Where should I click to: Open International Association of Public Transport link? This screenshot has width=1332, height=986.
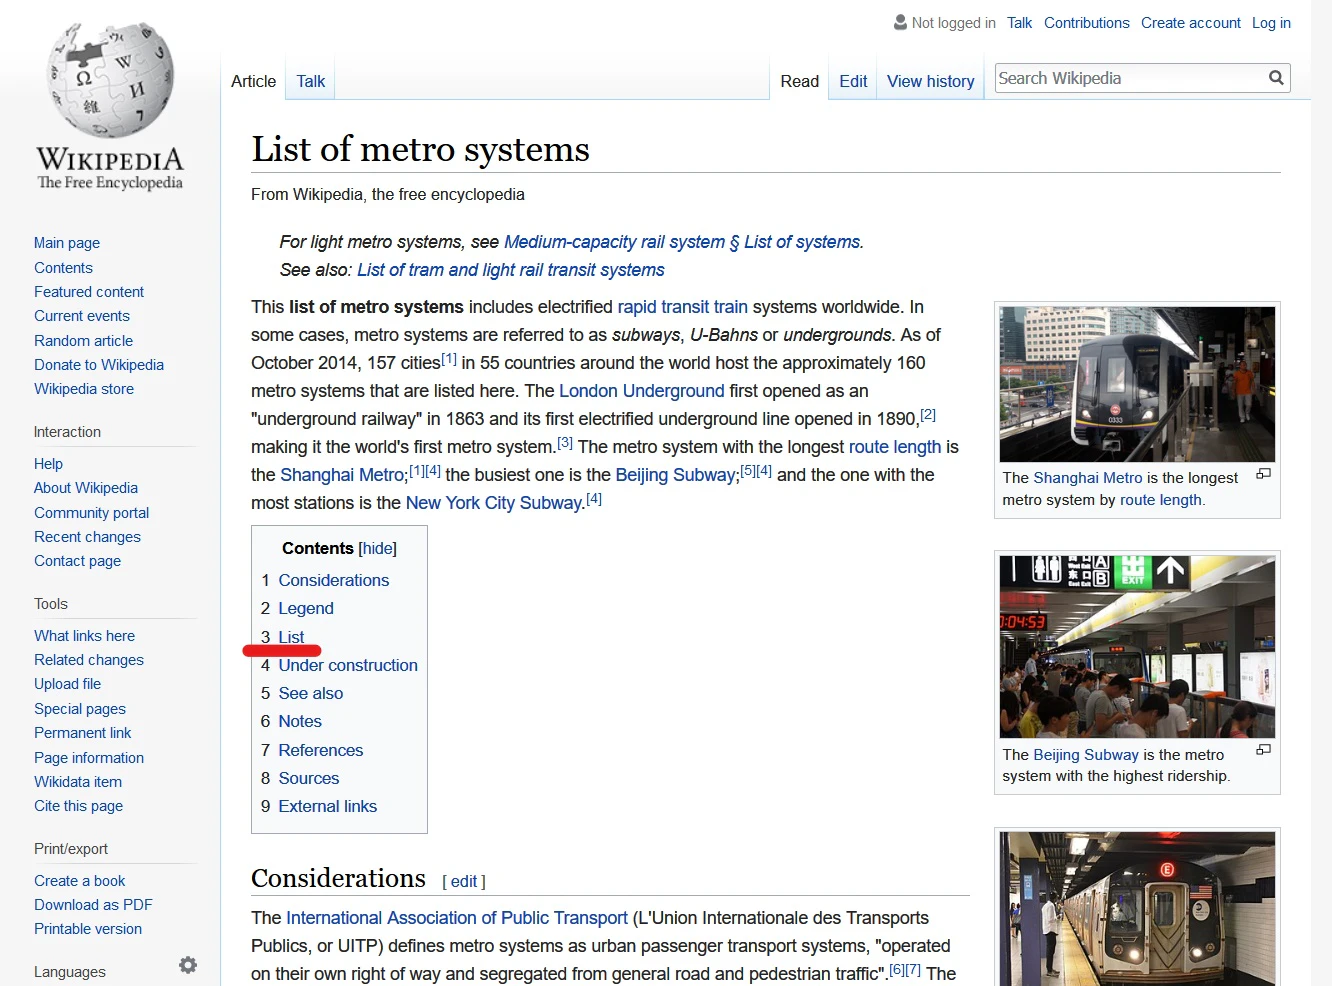tap(456, 918)
